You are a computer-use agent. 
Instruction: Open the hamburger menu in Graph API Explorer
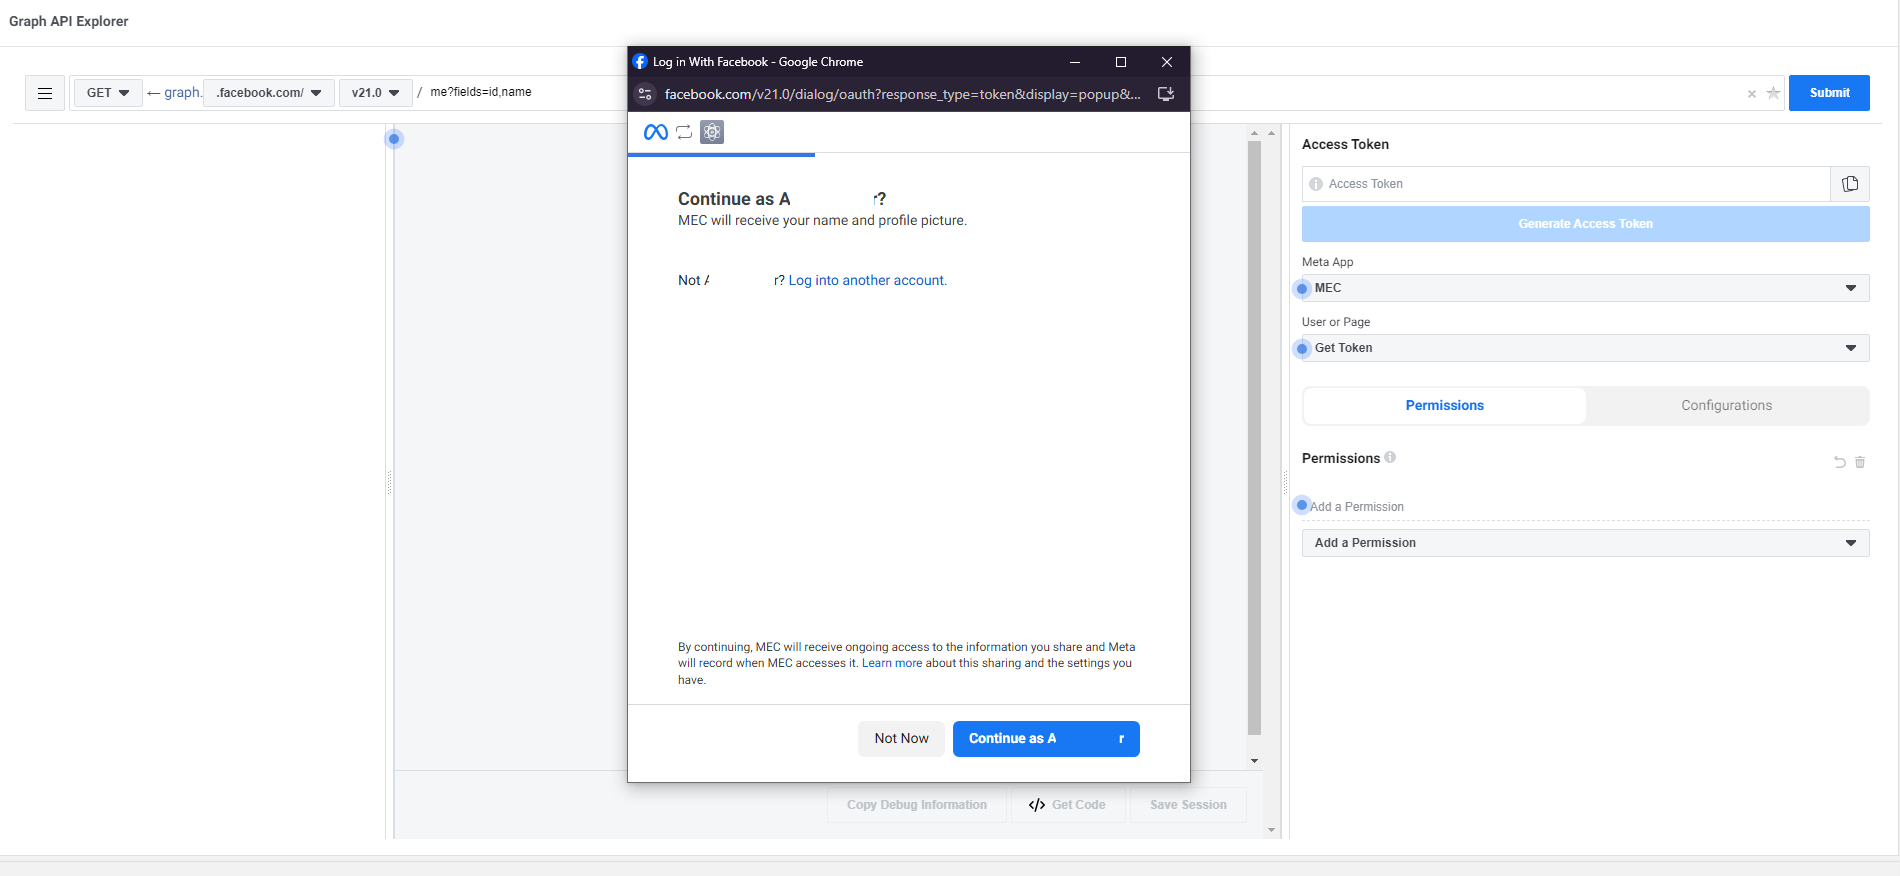[x=45, y=93]
